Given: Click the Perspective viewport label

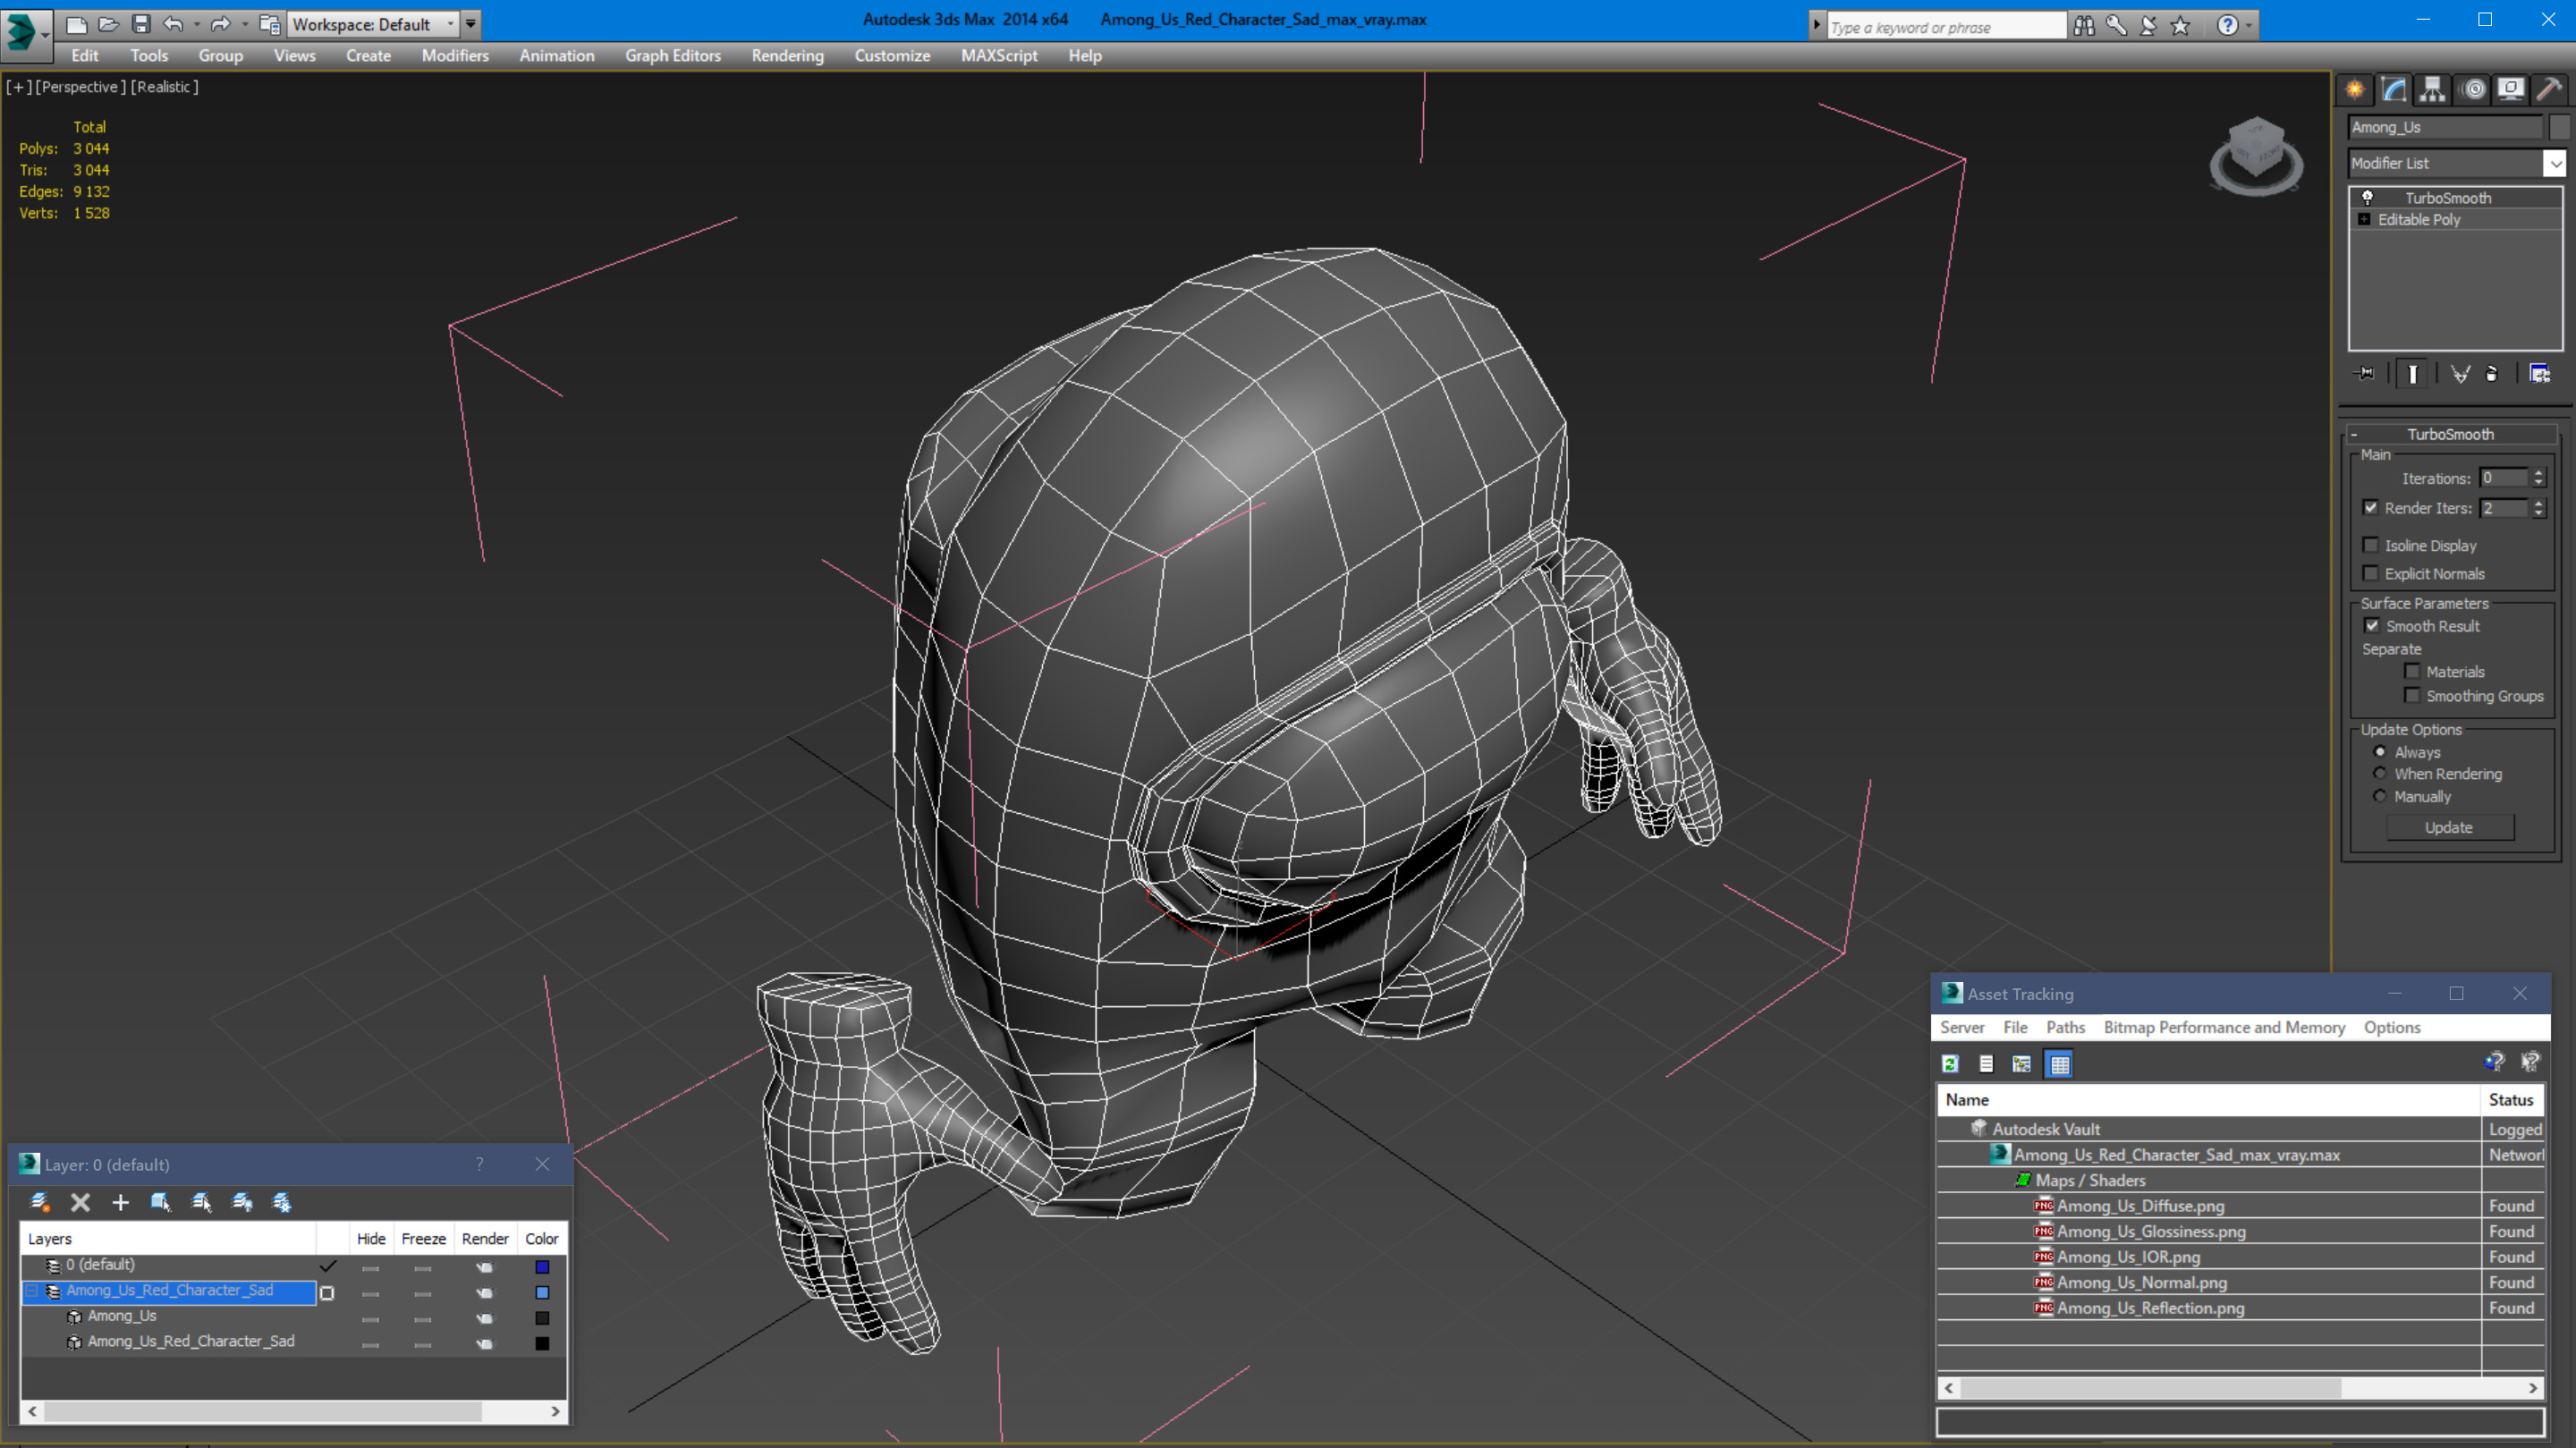Looking at the screenshot, I should (80, 87).
